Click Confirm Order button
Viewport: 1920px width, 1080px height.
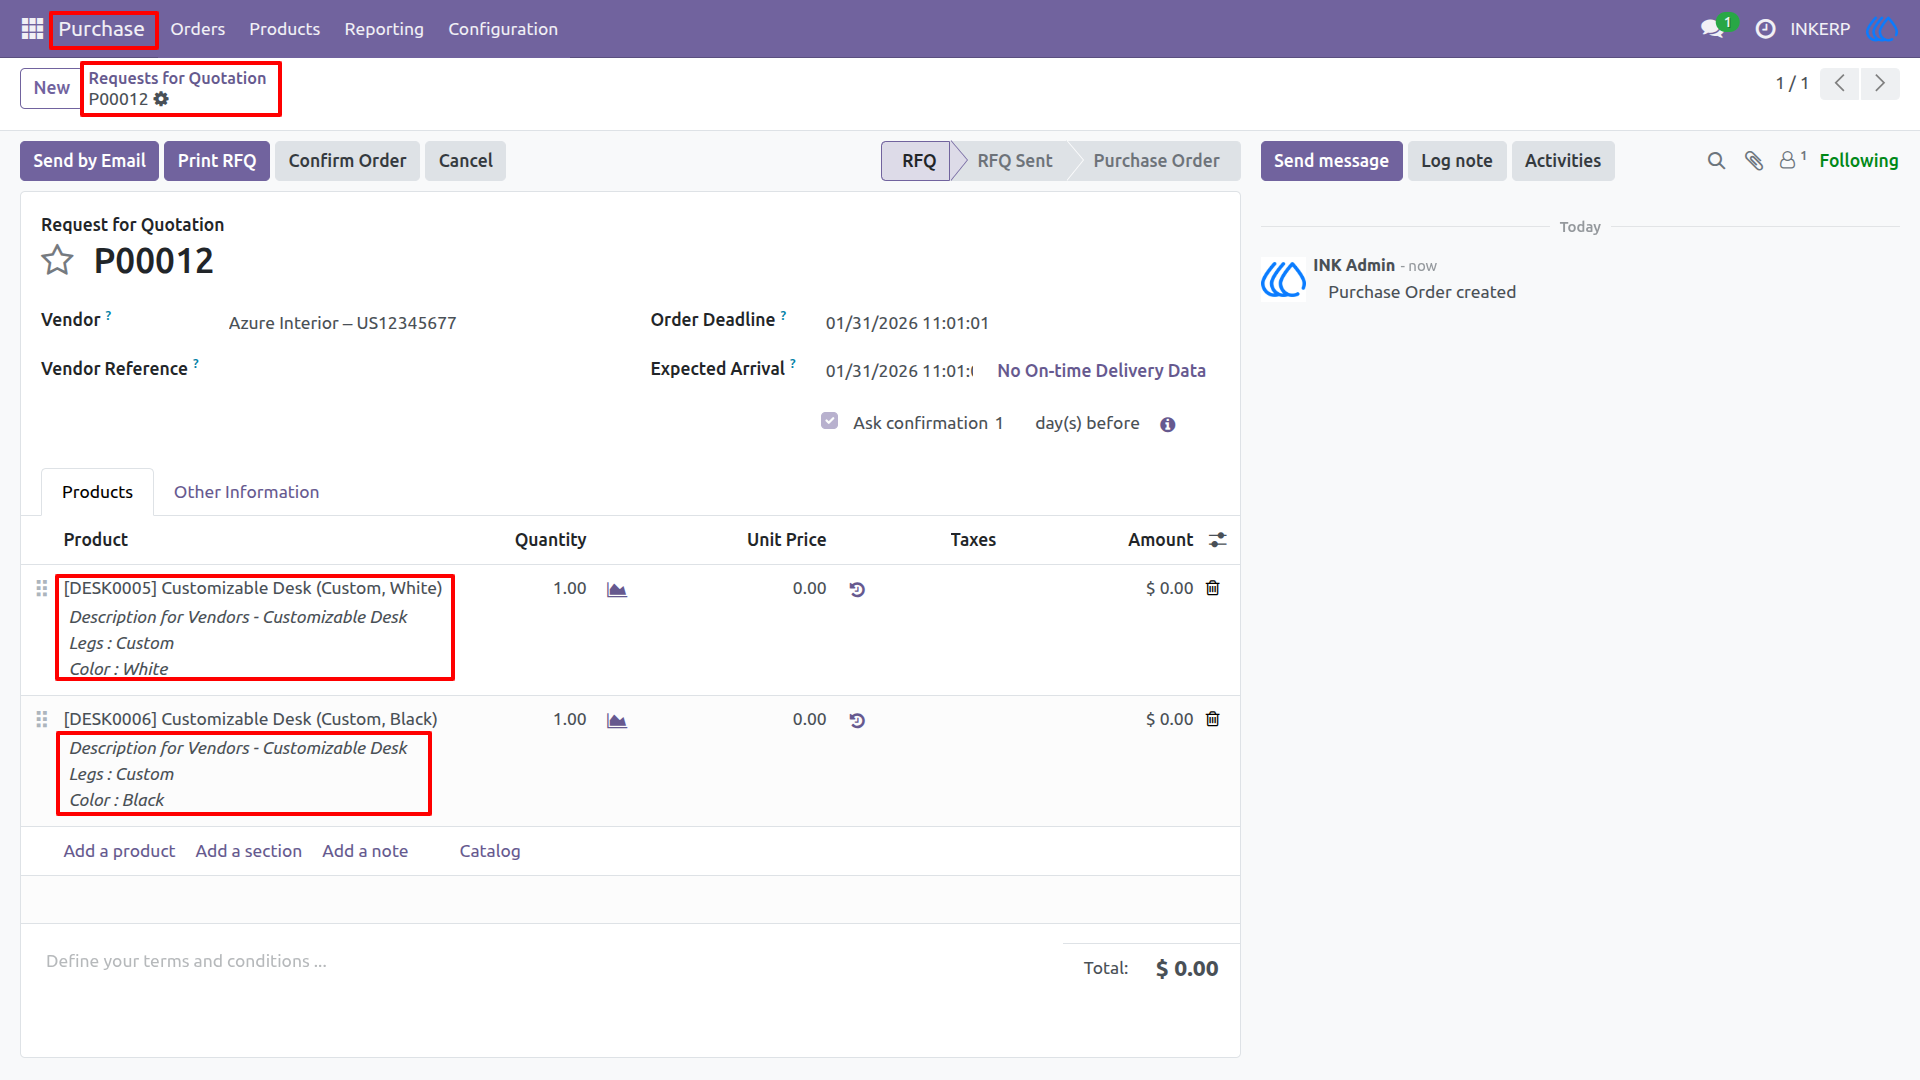click(347, 161)
